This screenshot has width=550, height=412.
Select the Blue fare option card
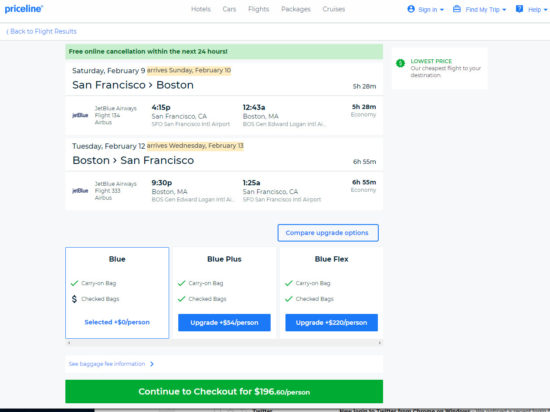coord(117,293)
